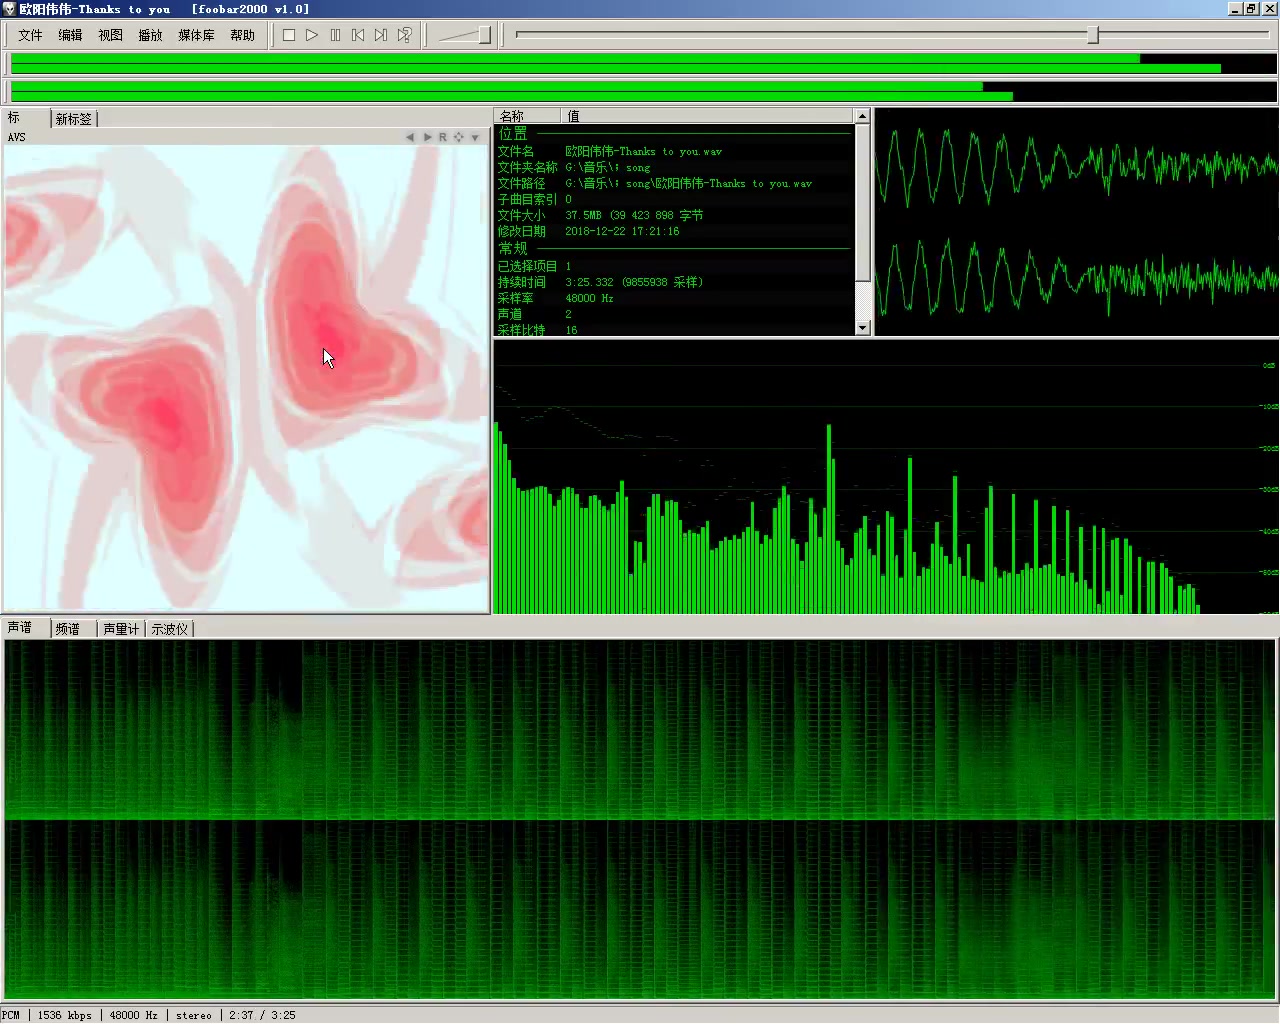Click the 声道 property row
This screenshot has width=1280, height=1024.
674,314
